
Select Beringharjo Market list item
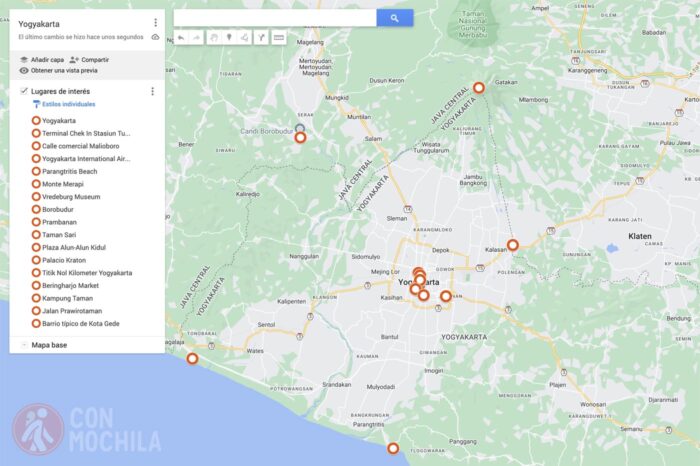tap(66, 286)
